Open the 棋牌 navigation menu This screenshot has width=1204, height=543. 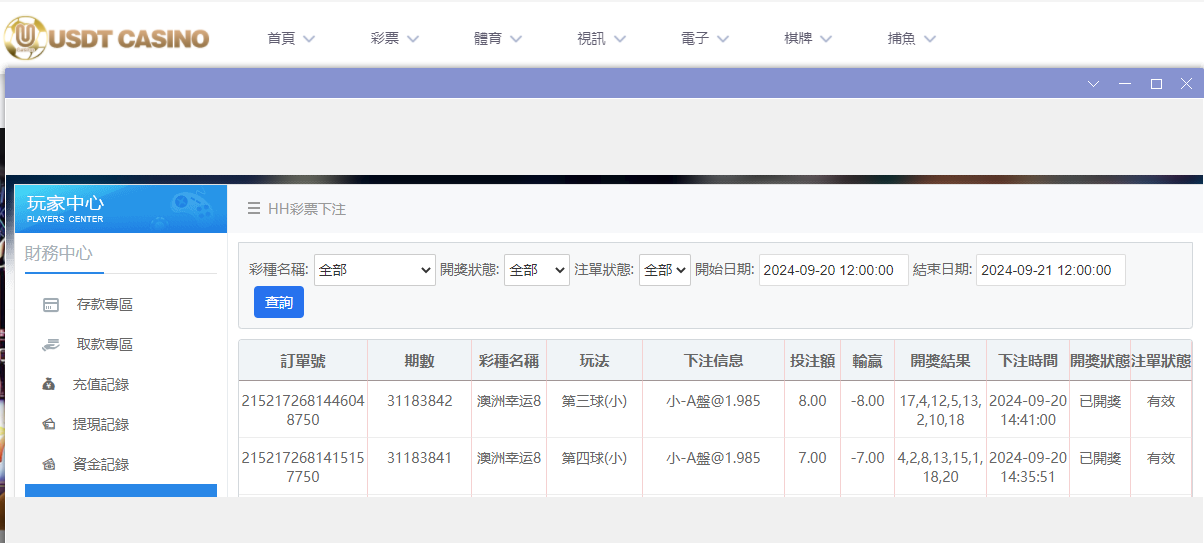[x=808, y=39]
